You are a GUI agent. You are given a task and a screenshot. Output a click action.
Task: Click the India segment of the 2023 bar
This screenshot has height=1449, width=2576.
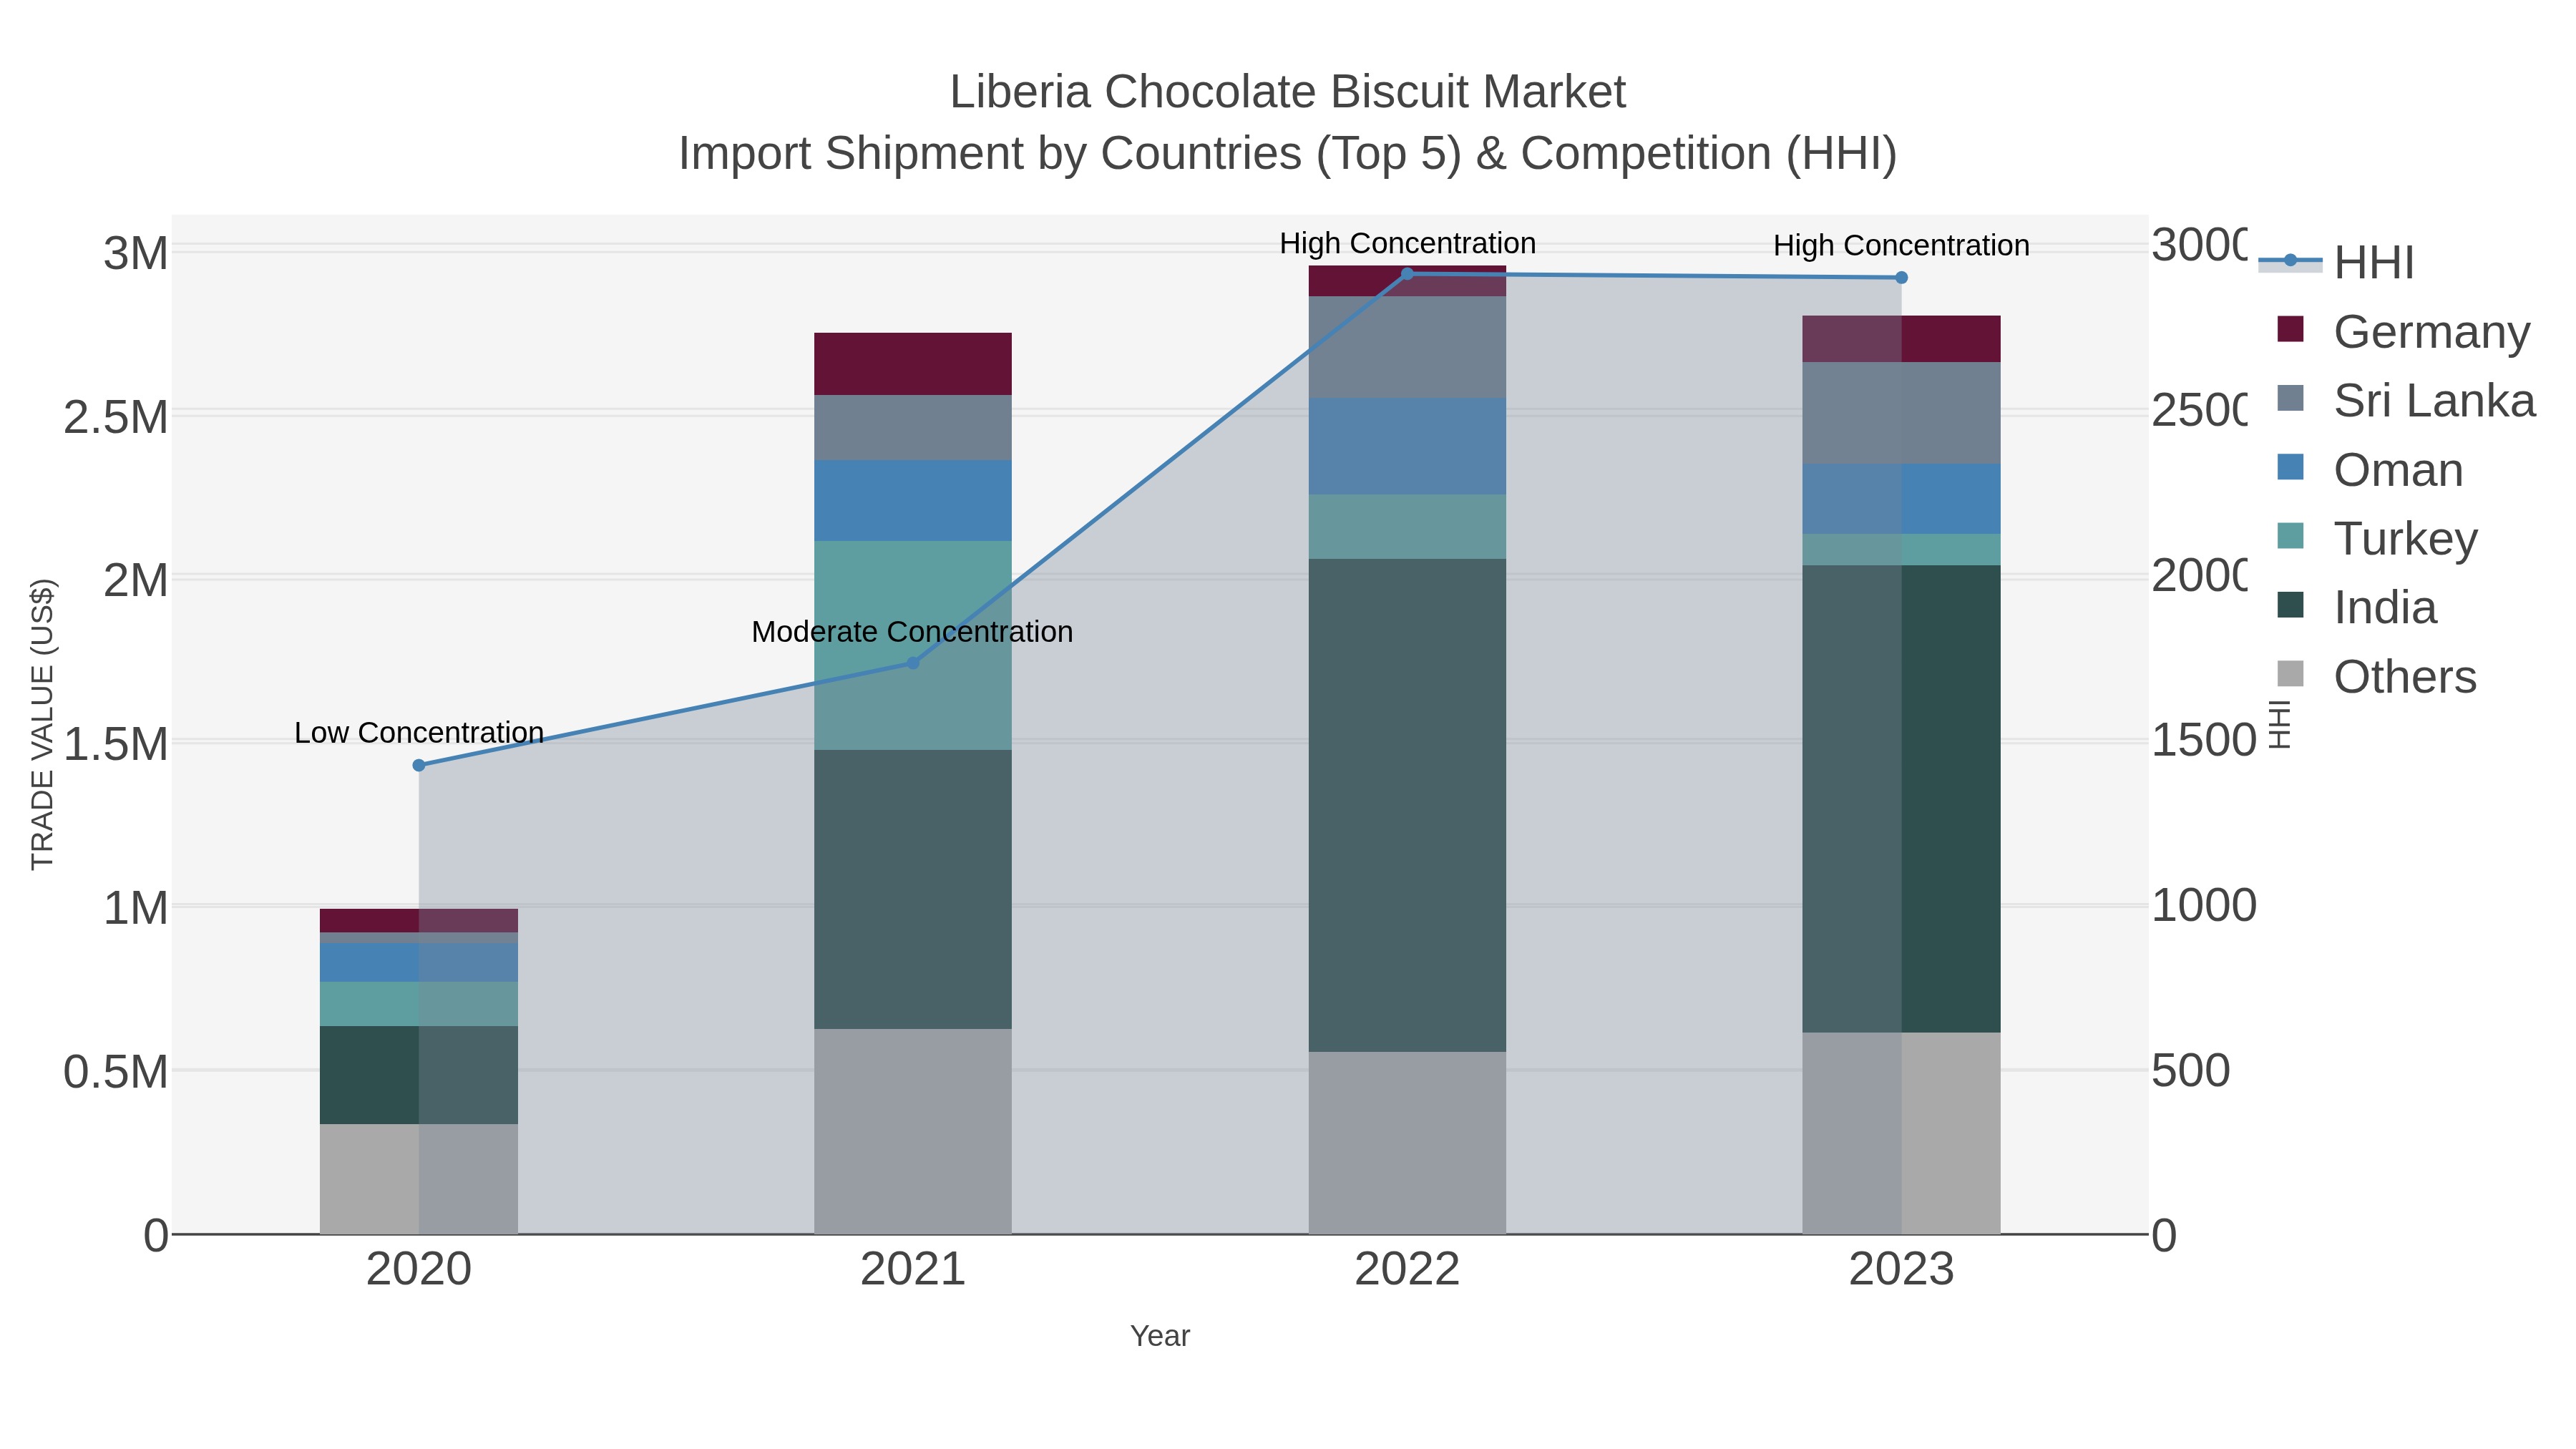click(1901, 799)
